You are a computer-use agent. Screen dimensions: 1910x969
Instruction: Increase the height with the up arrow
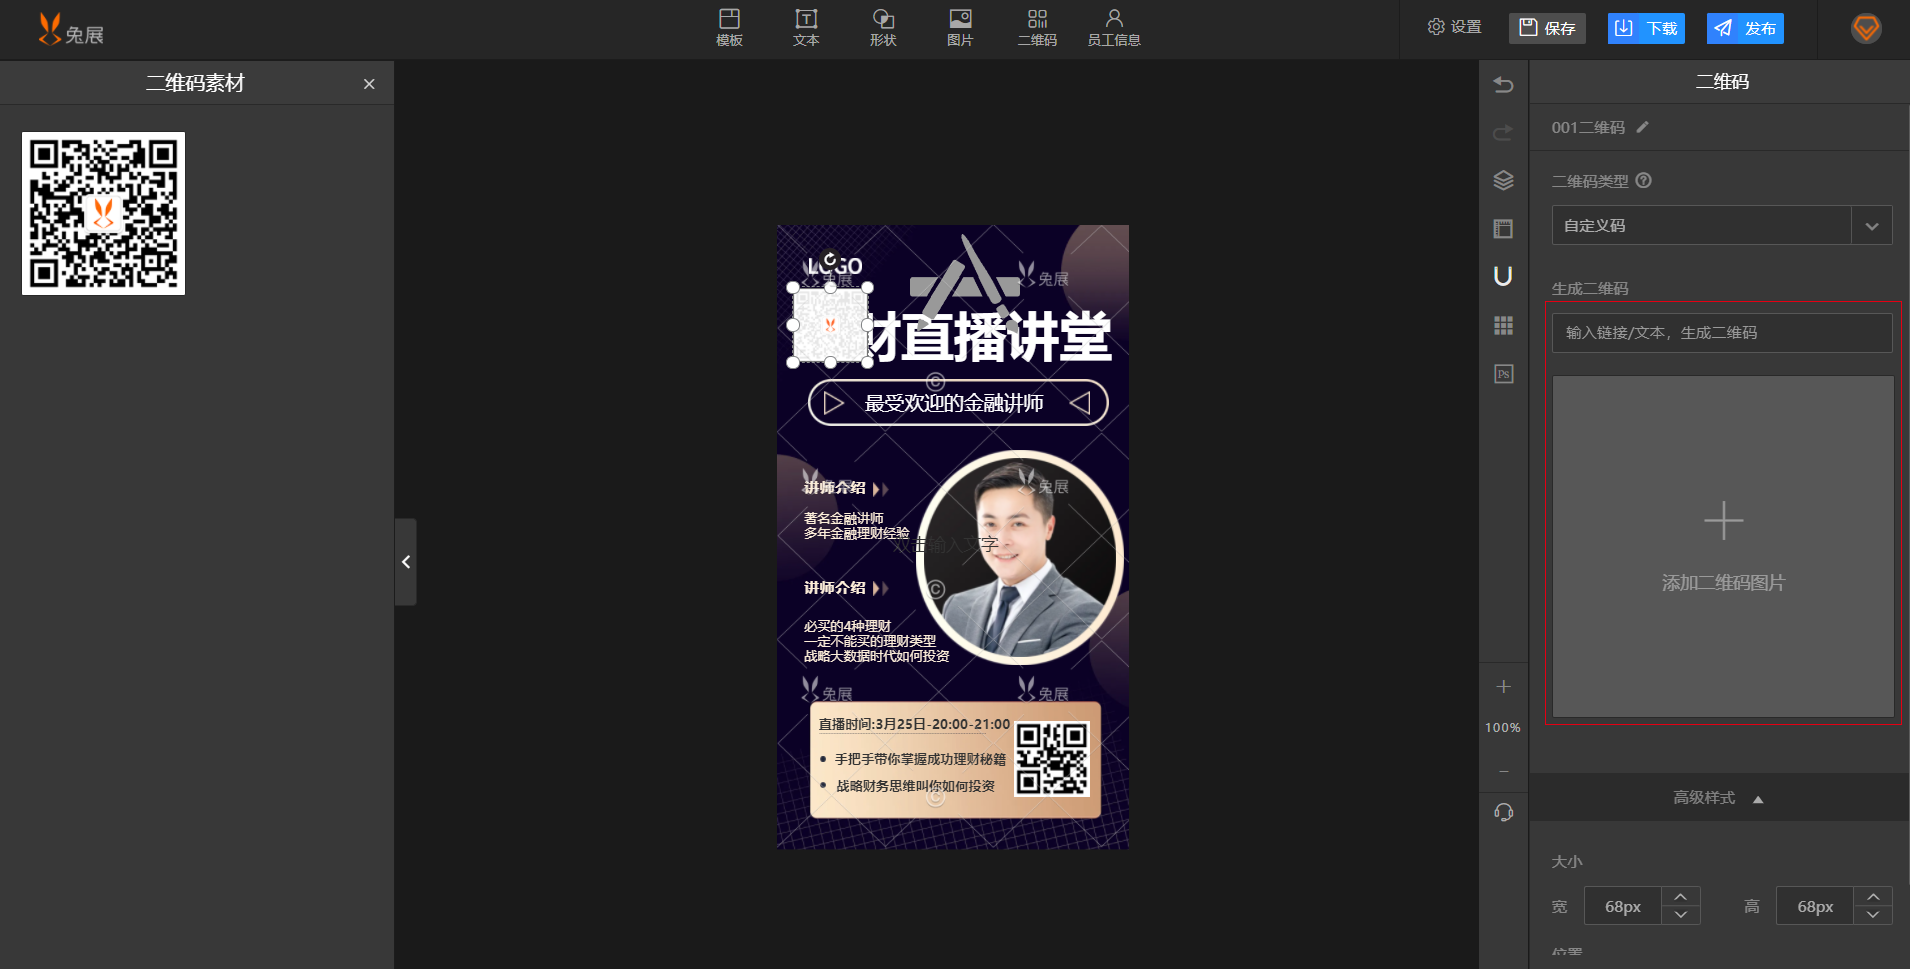click(x=1873, y=896)
